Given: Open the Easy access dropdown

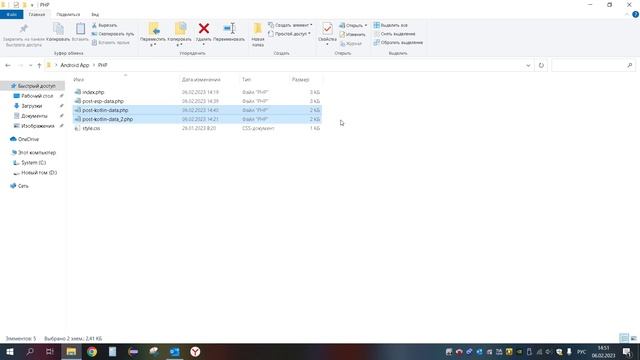Looking at the screenshot, I should coord(289,34).
